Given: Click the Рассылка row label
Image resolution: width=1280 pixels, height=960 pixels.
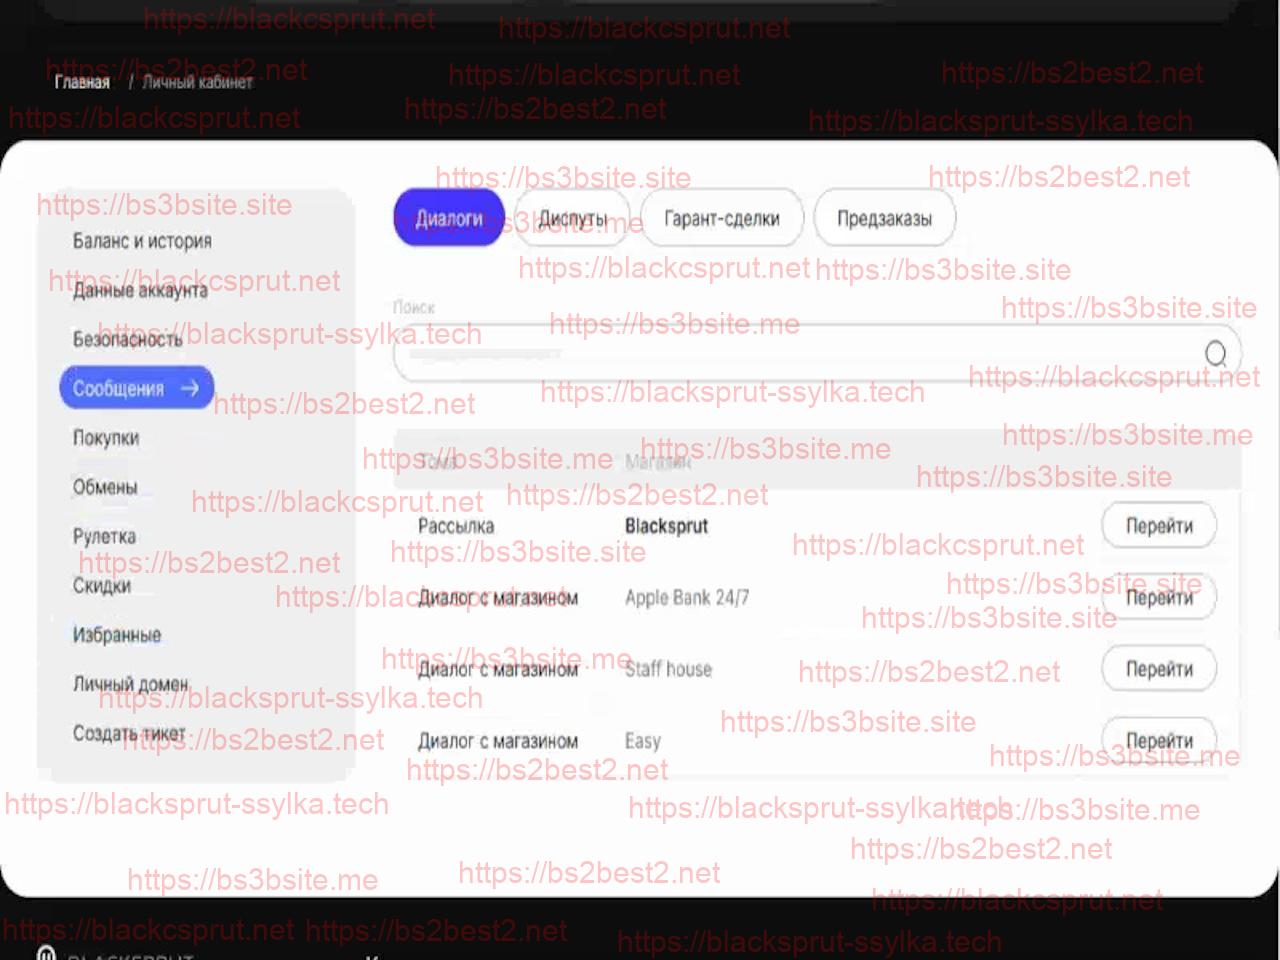Looking at the screenshot, I should [x=456, y=526].
